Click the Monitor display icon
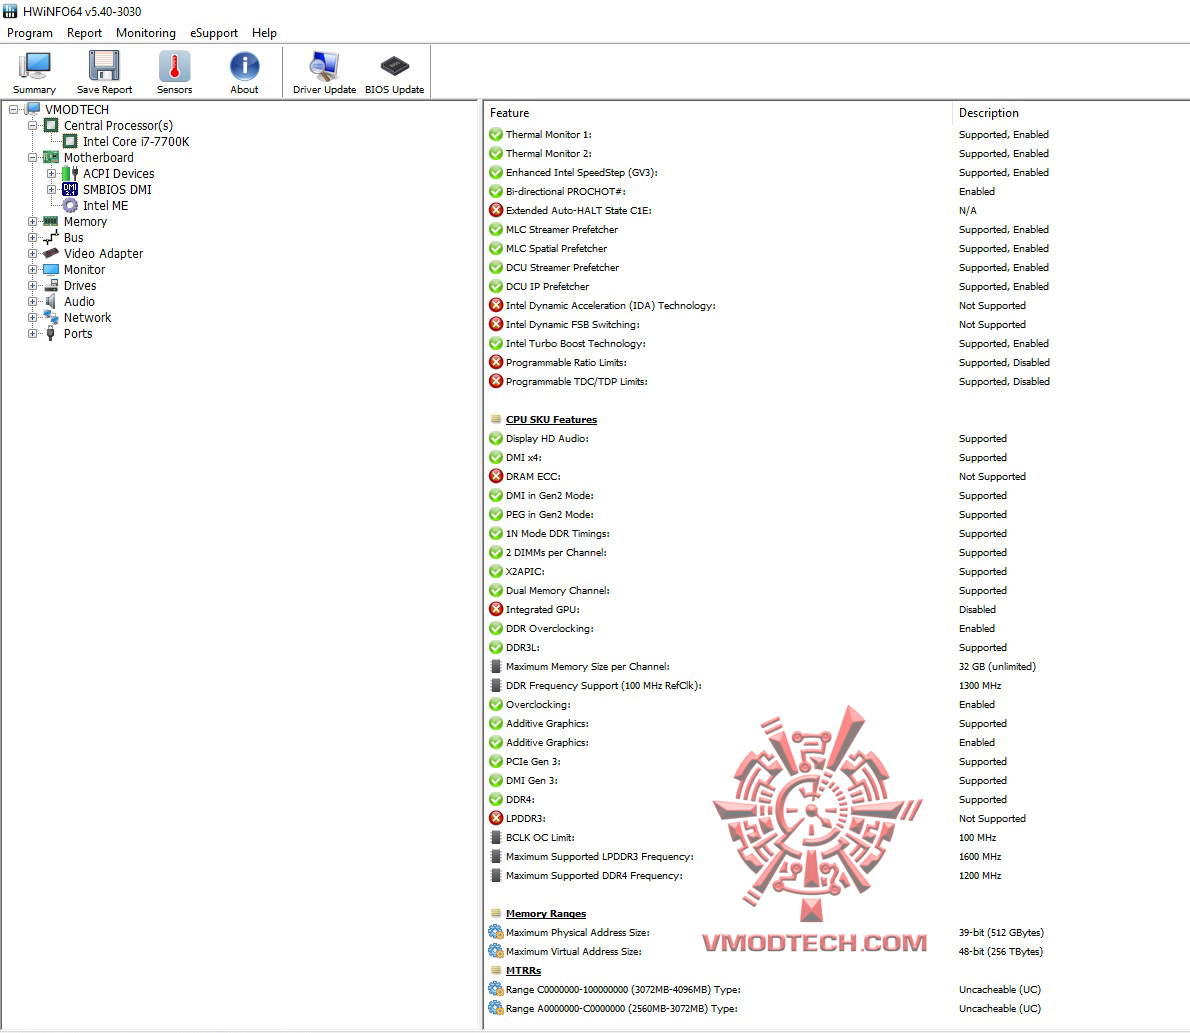The width and height of the screenshot is (1190, 1033). point(51,269)
